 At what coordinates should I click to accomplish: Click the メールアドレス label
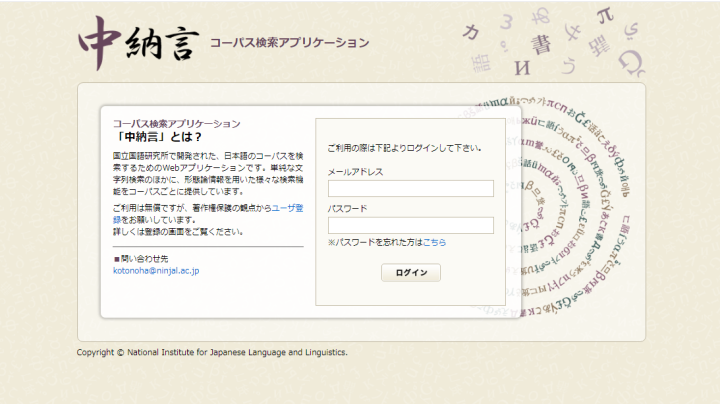[x=355, y=172]
